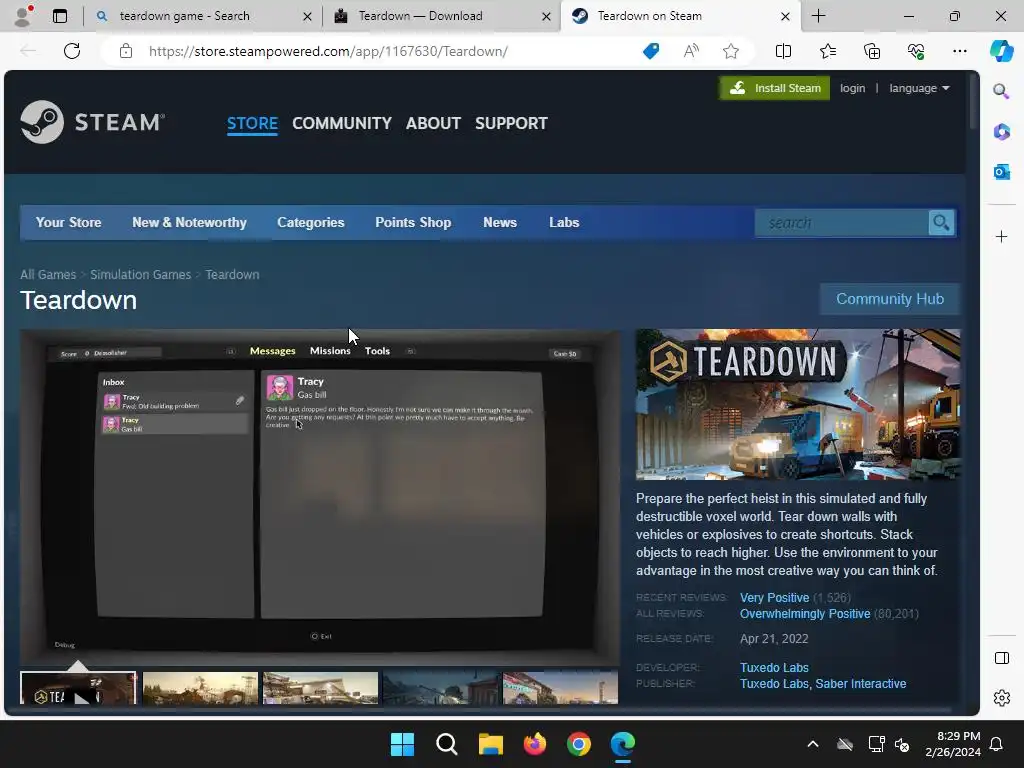Viewport: 1024px width, 768px height.
Task: Open the STORE header menu
Action: pos(252,123)
